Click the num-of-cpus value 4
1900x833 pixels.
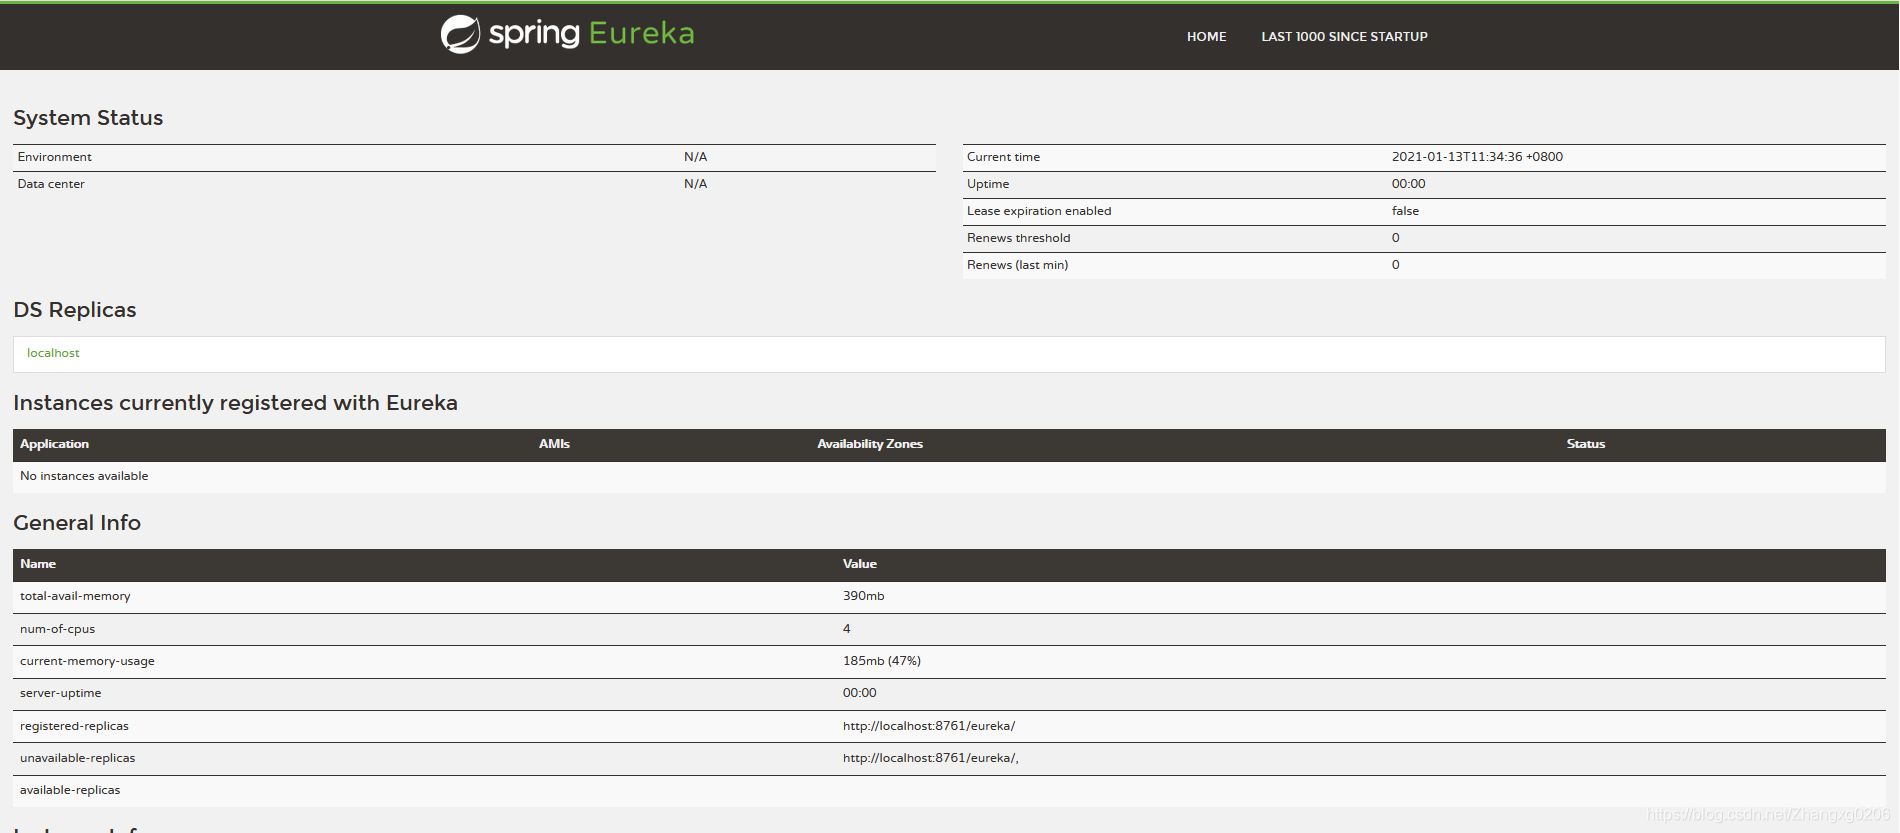click(x=846, y=629)
